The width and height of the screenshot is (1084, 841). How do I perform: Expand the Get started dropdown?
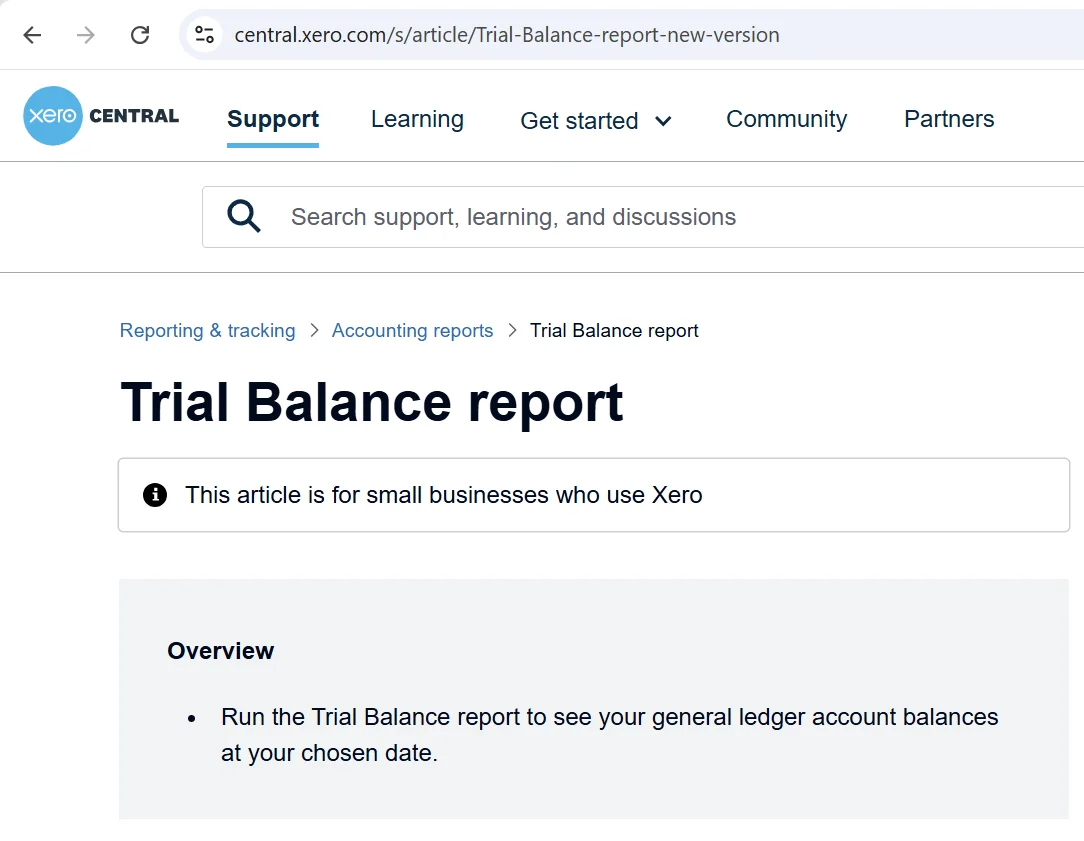[x=595, y=121]
